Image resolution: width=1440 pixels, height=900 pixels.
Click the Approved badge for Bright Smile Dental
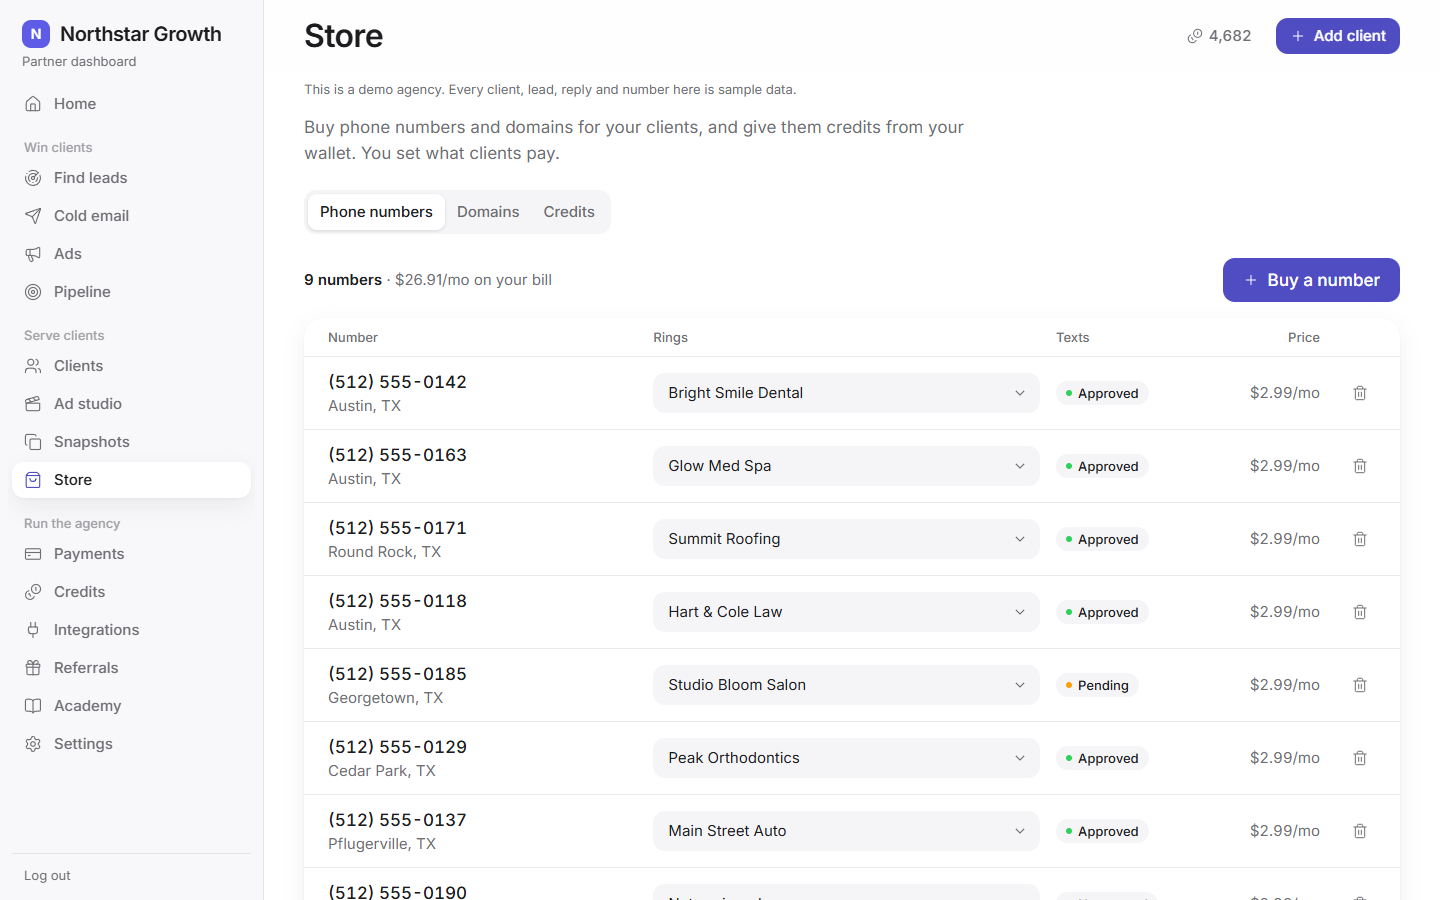click(1102, 393)
